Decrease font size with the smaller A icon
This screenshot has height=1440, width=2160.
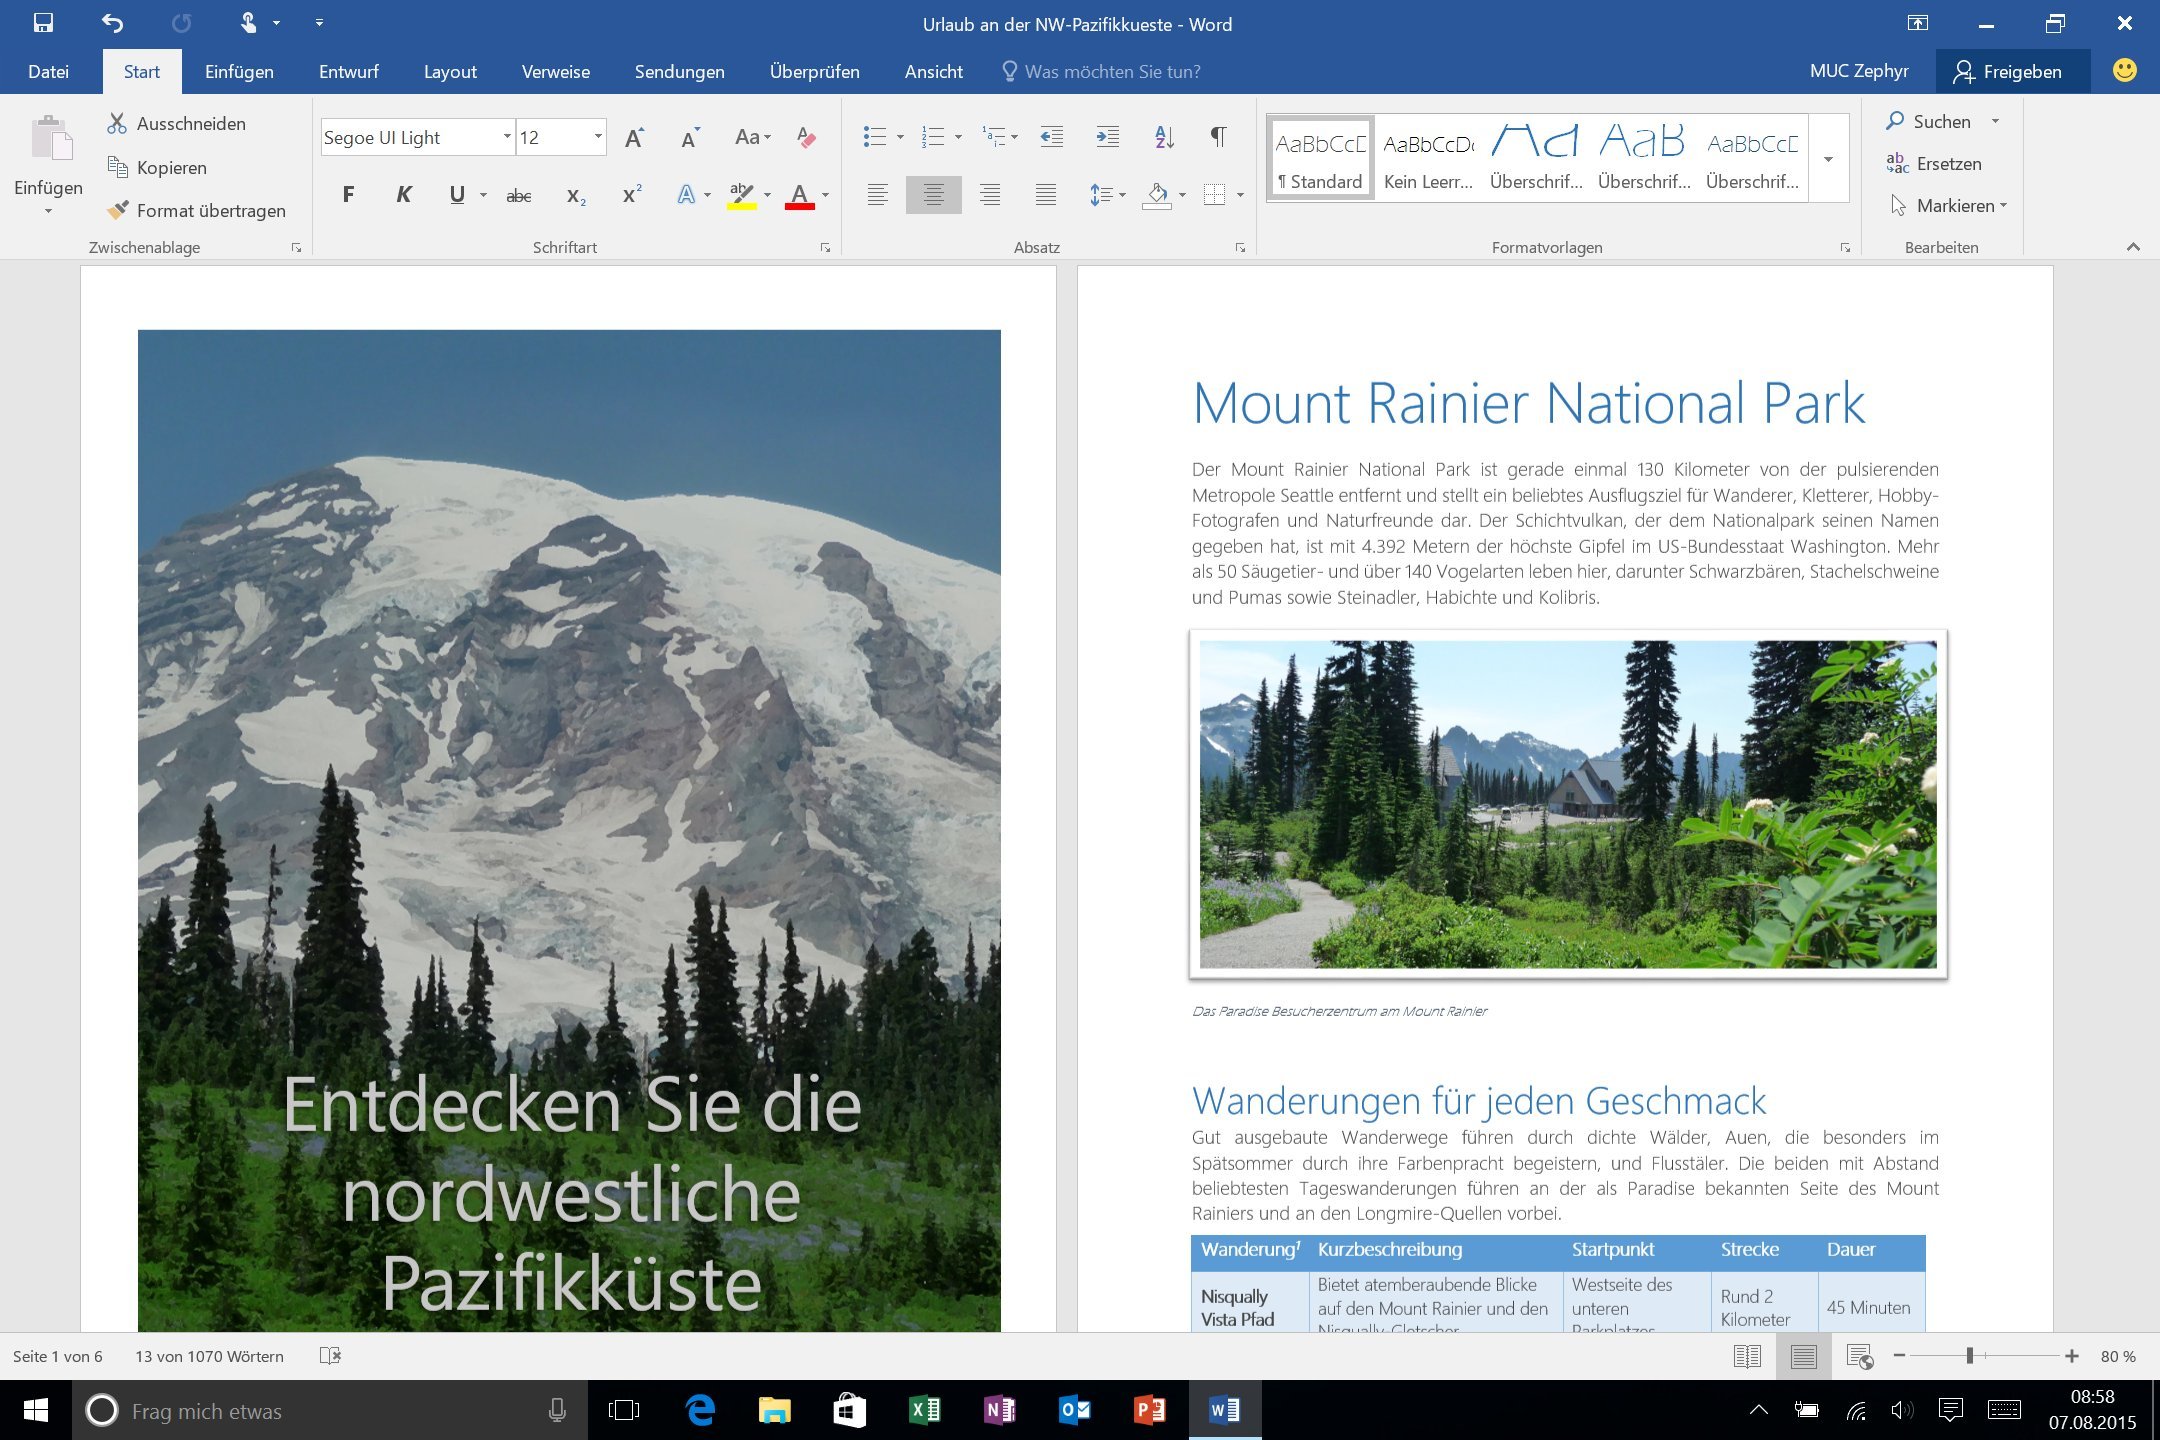coord(690,138)
